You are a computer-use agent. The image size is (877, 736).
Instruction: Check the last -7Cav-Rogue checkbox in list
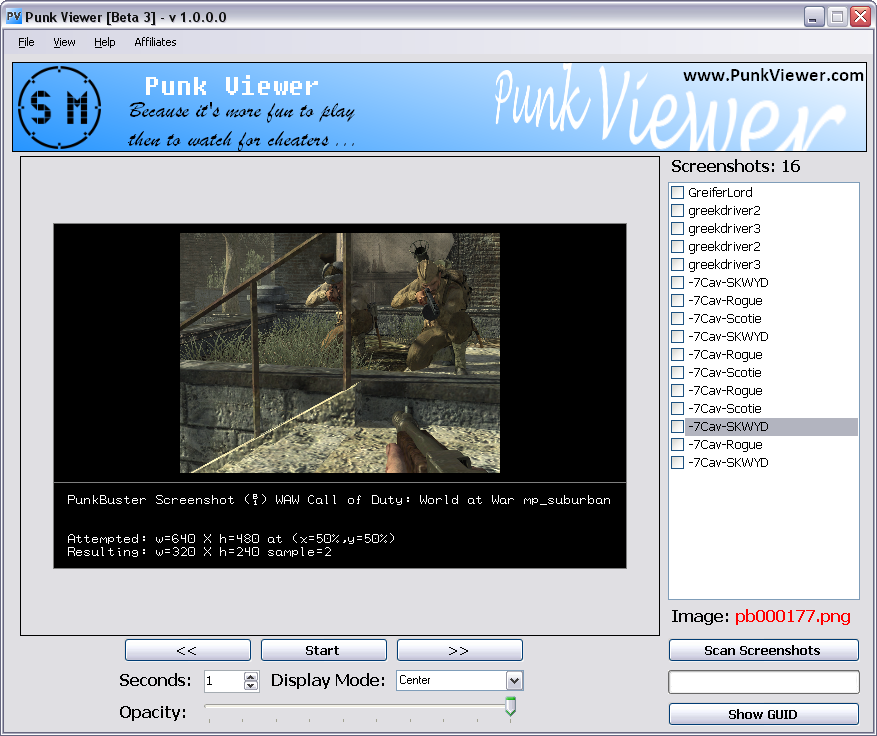677,445
